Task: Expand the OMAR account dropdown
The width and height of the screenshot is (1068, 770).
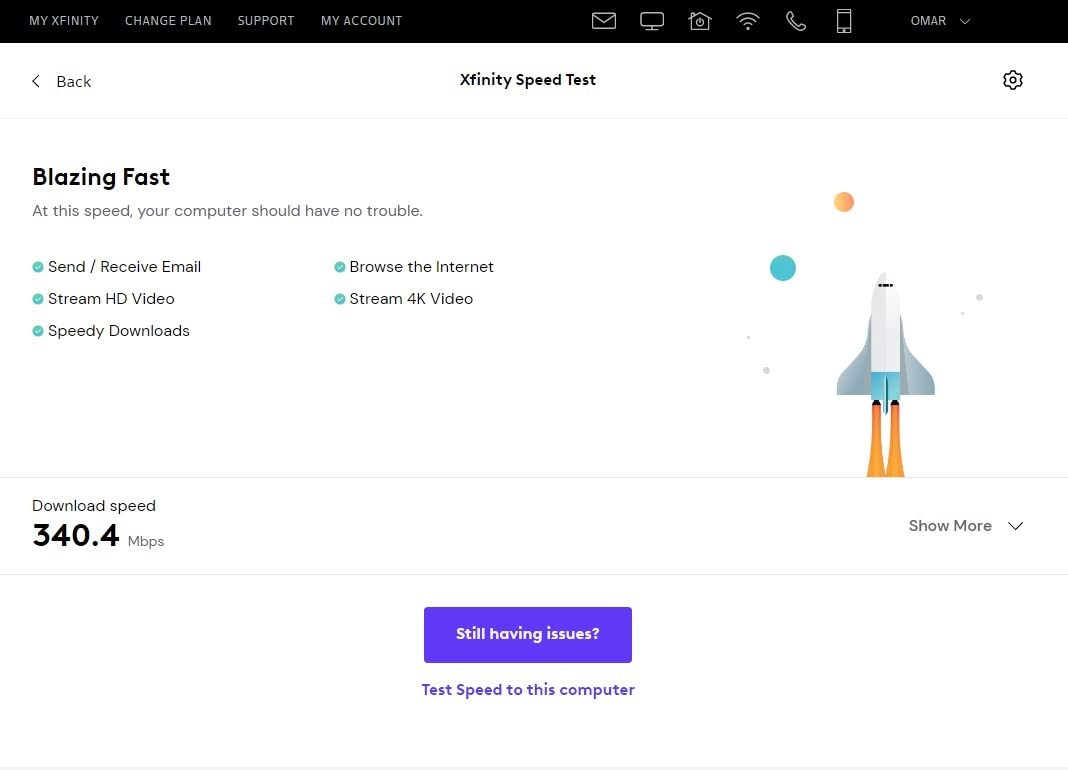Action: click(x=940, y=21)
